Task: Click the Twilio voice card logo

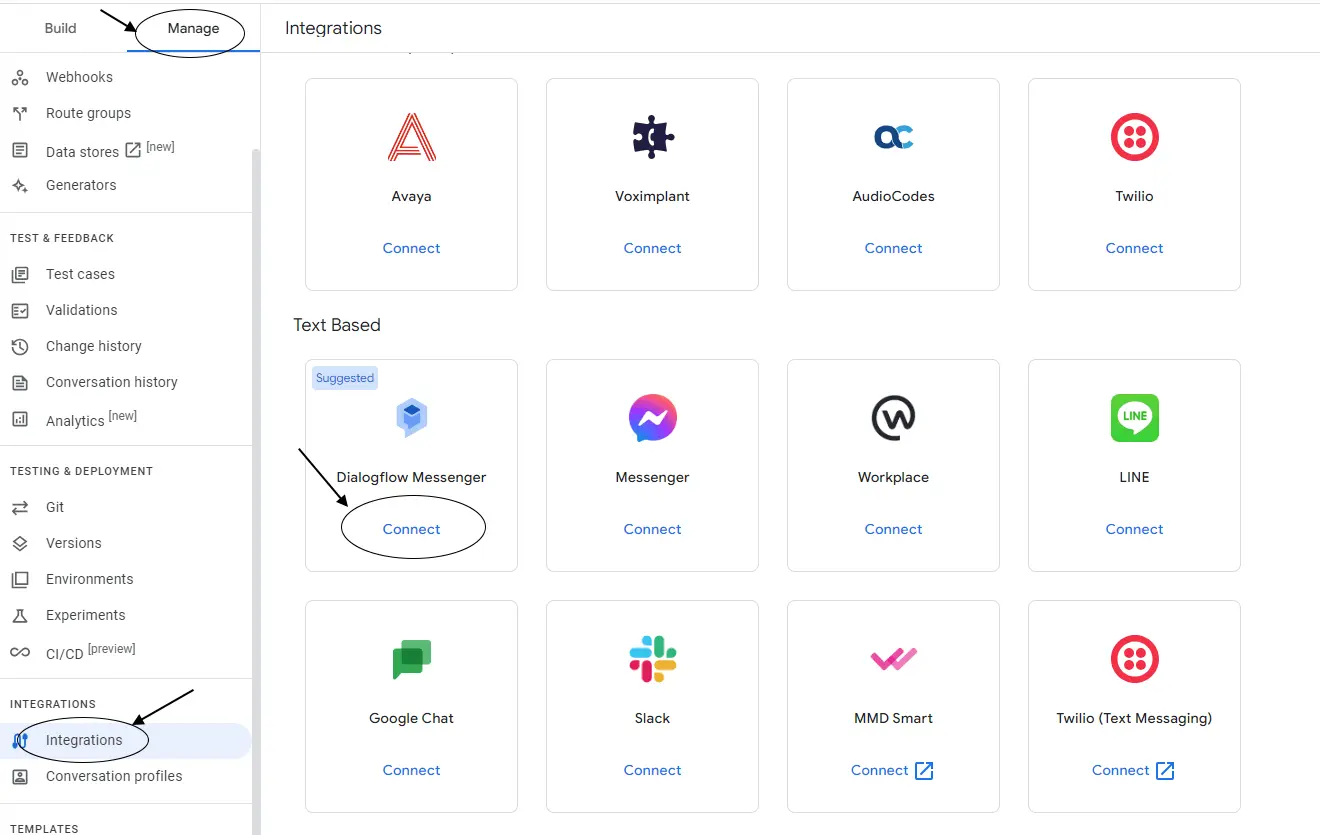Action: (1134, 137)
